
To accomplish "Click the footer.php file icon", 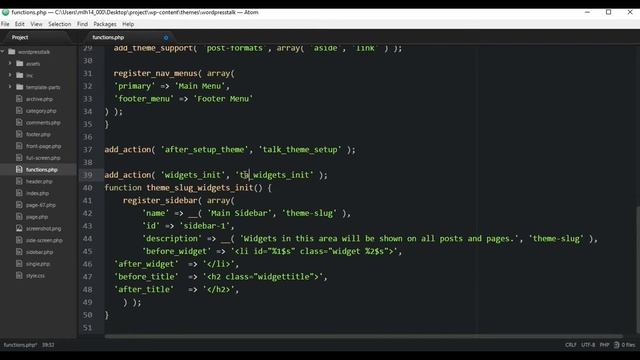I will click(19, 134).
